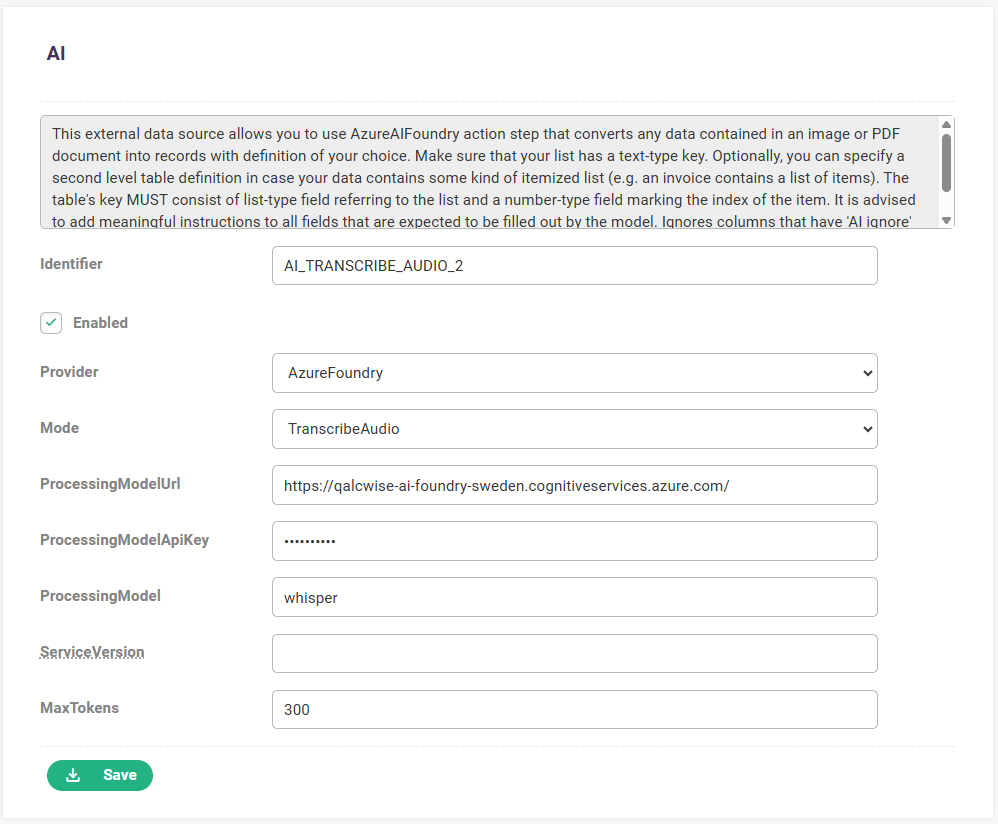The height and width of the screenshot is (824, 998).
Task: Click the underlined ServiceVersion label
Action: [x=92, y=652]
